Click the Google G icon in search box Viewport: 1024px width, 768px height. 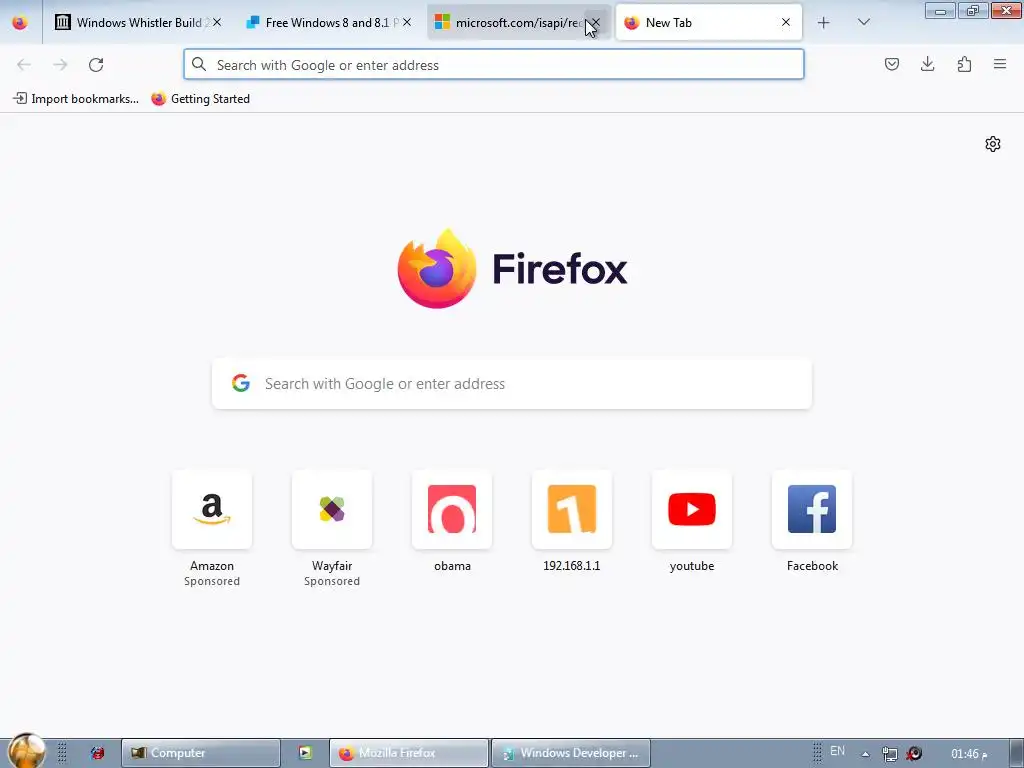click(x=241, y=383)
